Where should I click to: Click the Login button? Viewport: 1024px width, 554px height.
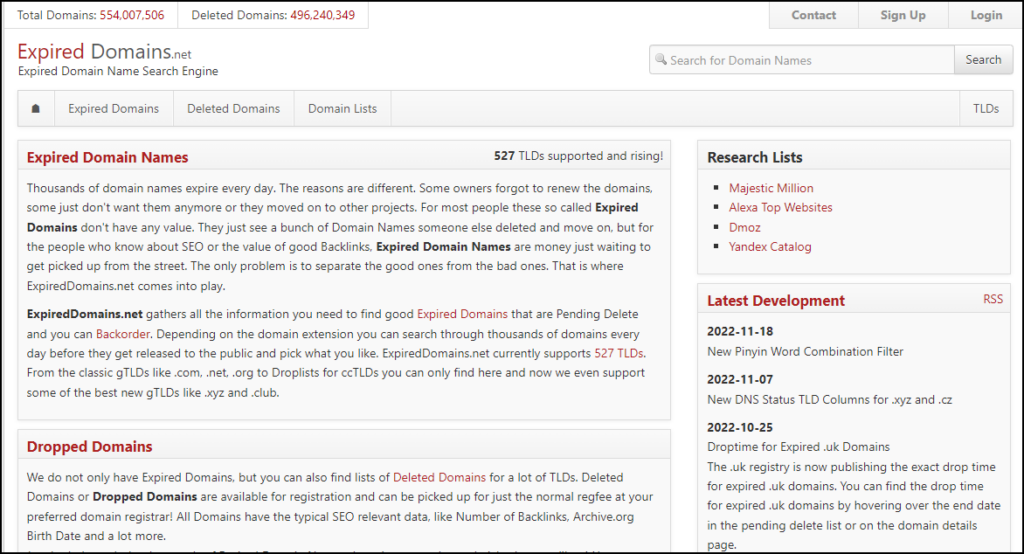985,15
